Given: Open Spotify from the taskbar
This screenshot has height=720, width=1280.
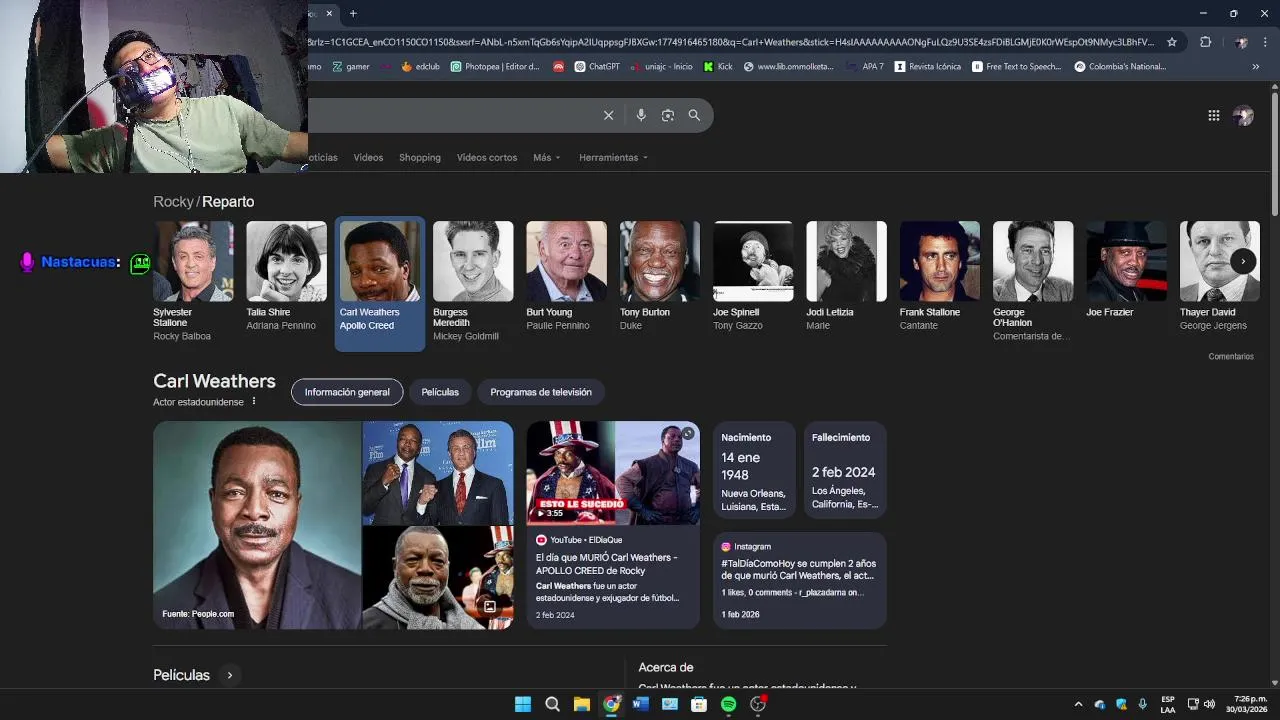Looking at the screenshot, I should point(729,704).
